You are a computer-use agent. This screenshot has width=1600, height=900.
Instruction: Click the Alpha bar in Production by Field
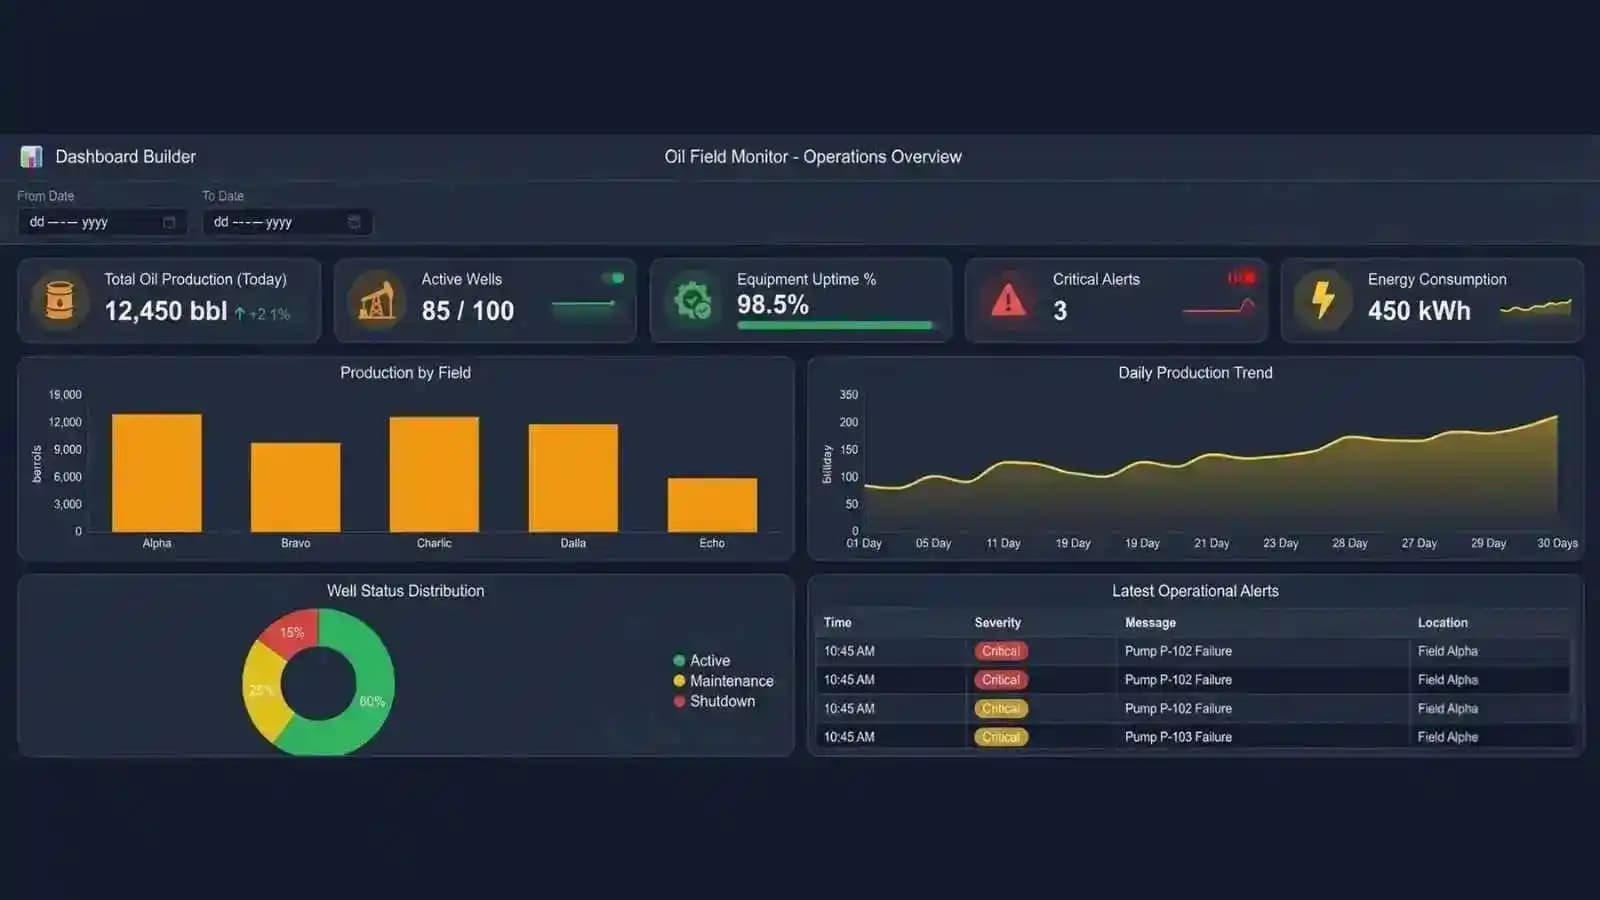tap(157, 473)
